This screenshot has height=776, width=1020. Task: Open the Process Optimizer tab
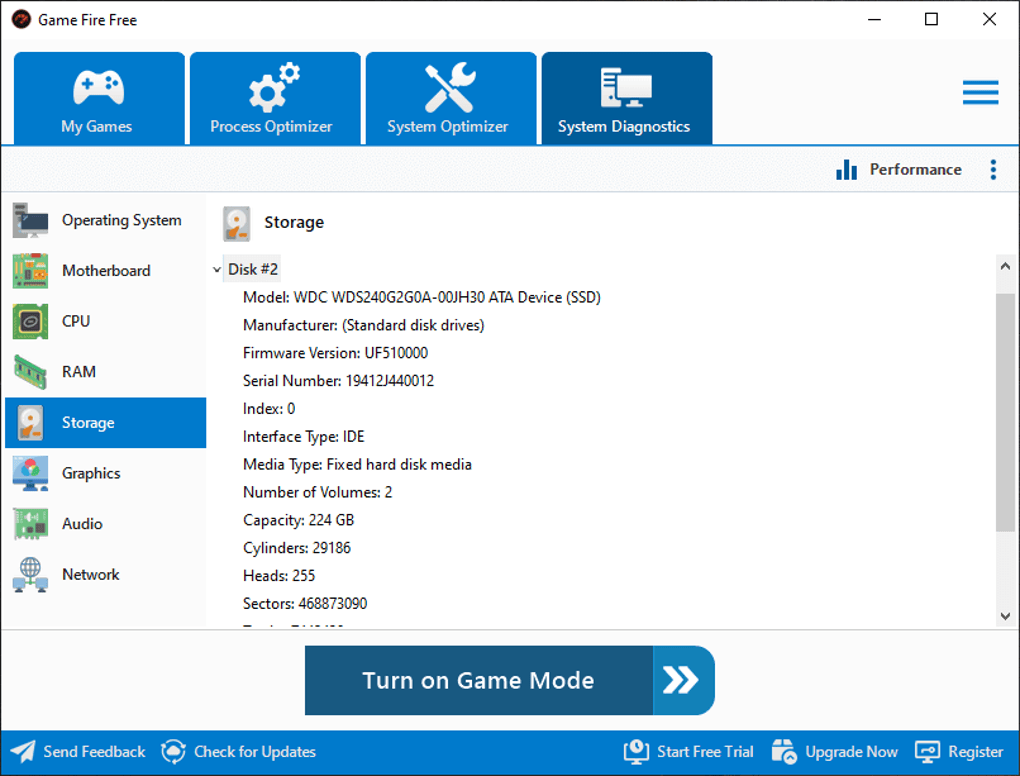click(274, 99)
